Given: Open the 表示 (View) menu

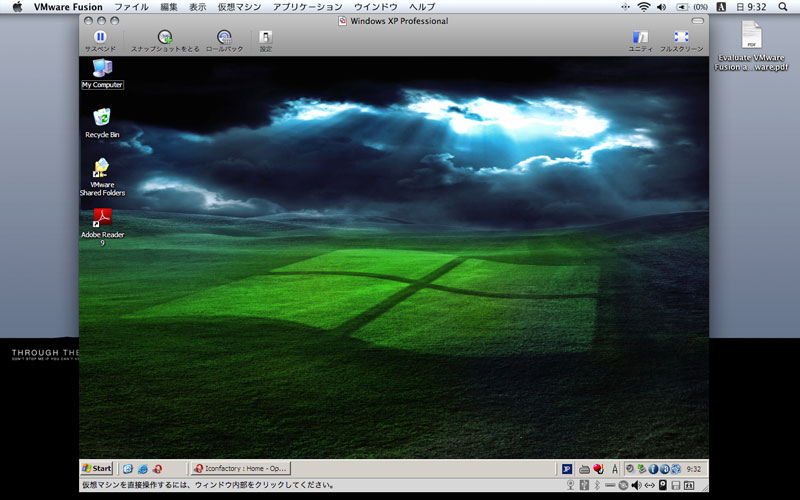Looking at the screenshot, I should (197, 7).
